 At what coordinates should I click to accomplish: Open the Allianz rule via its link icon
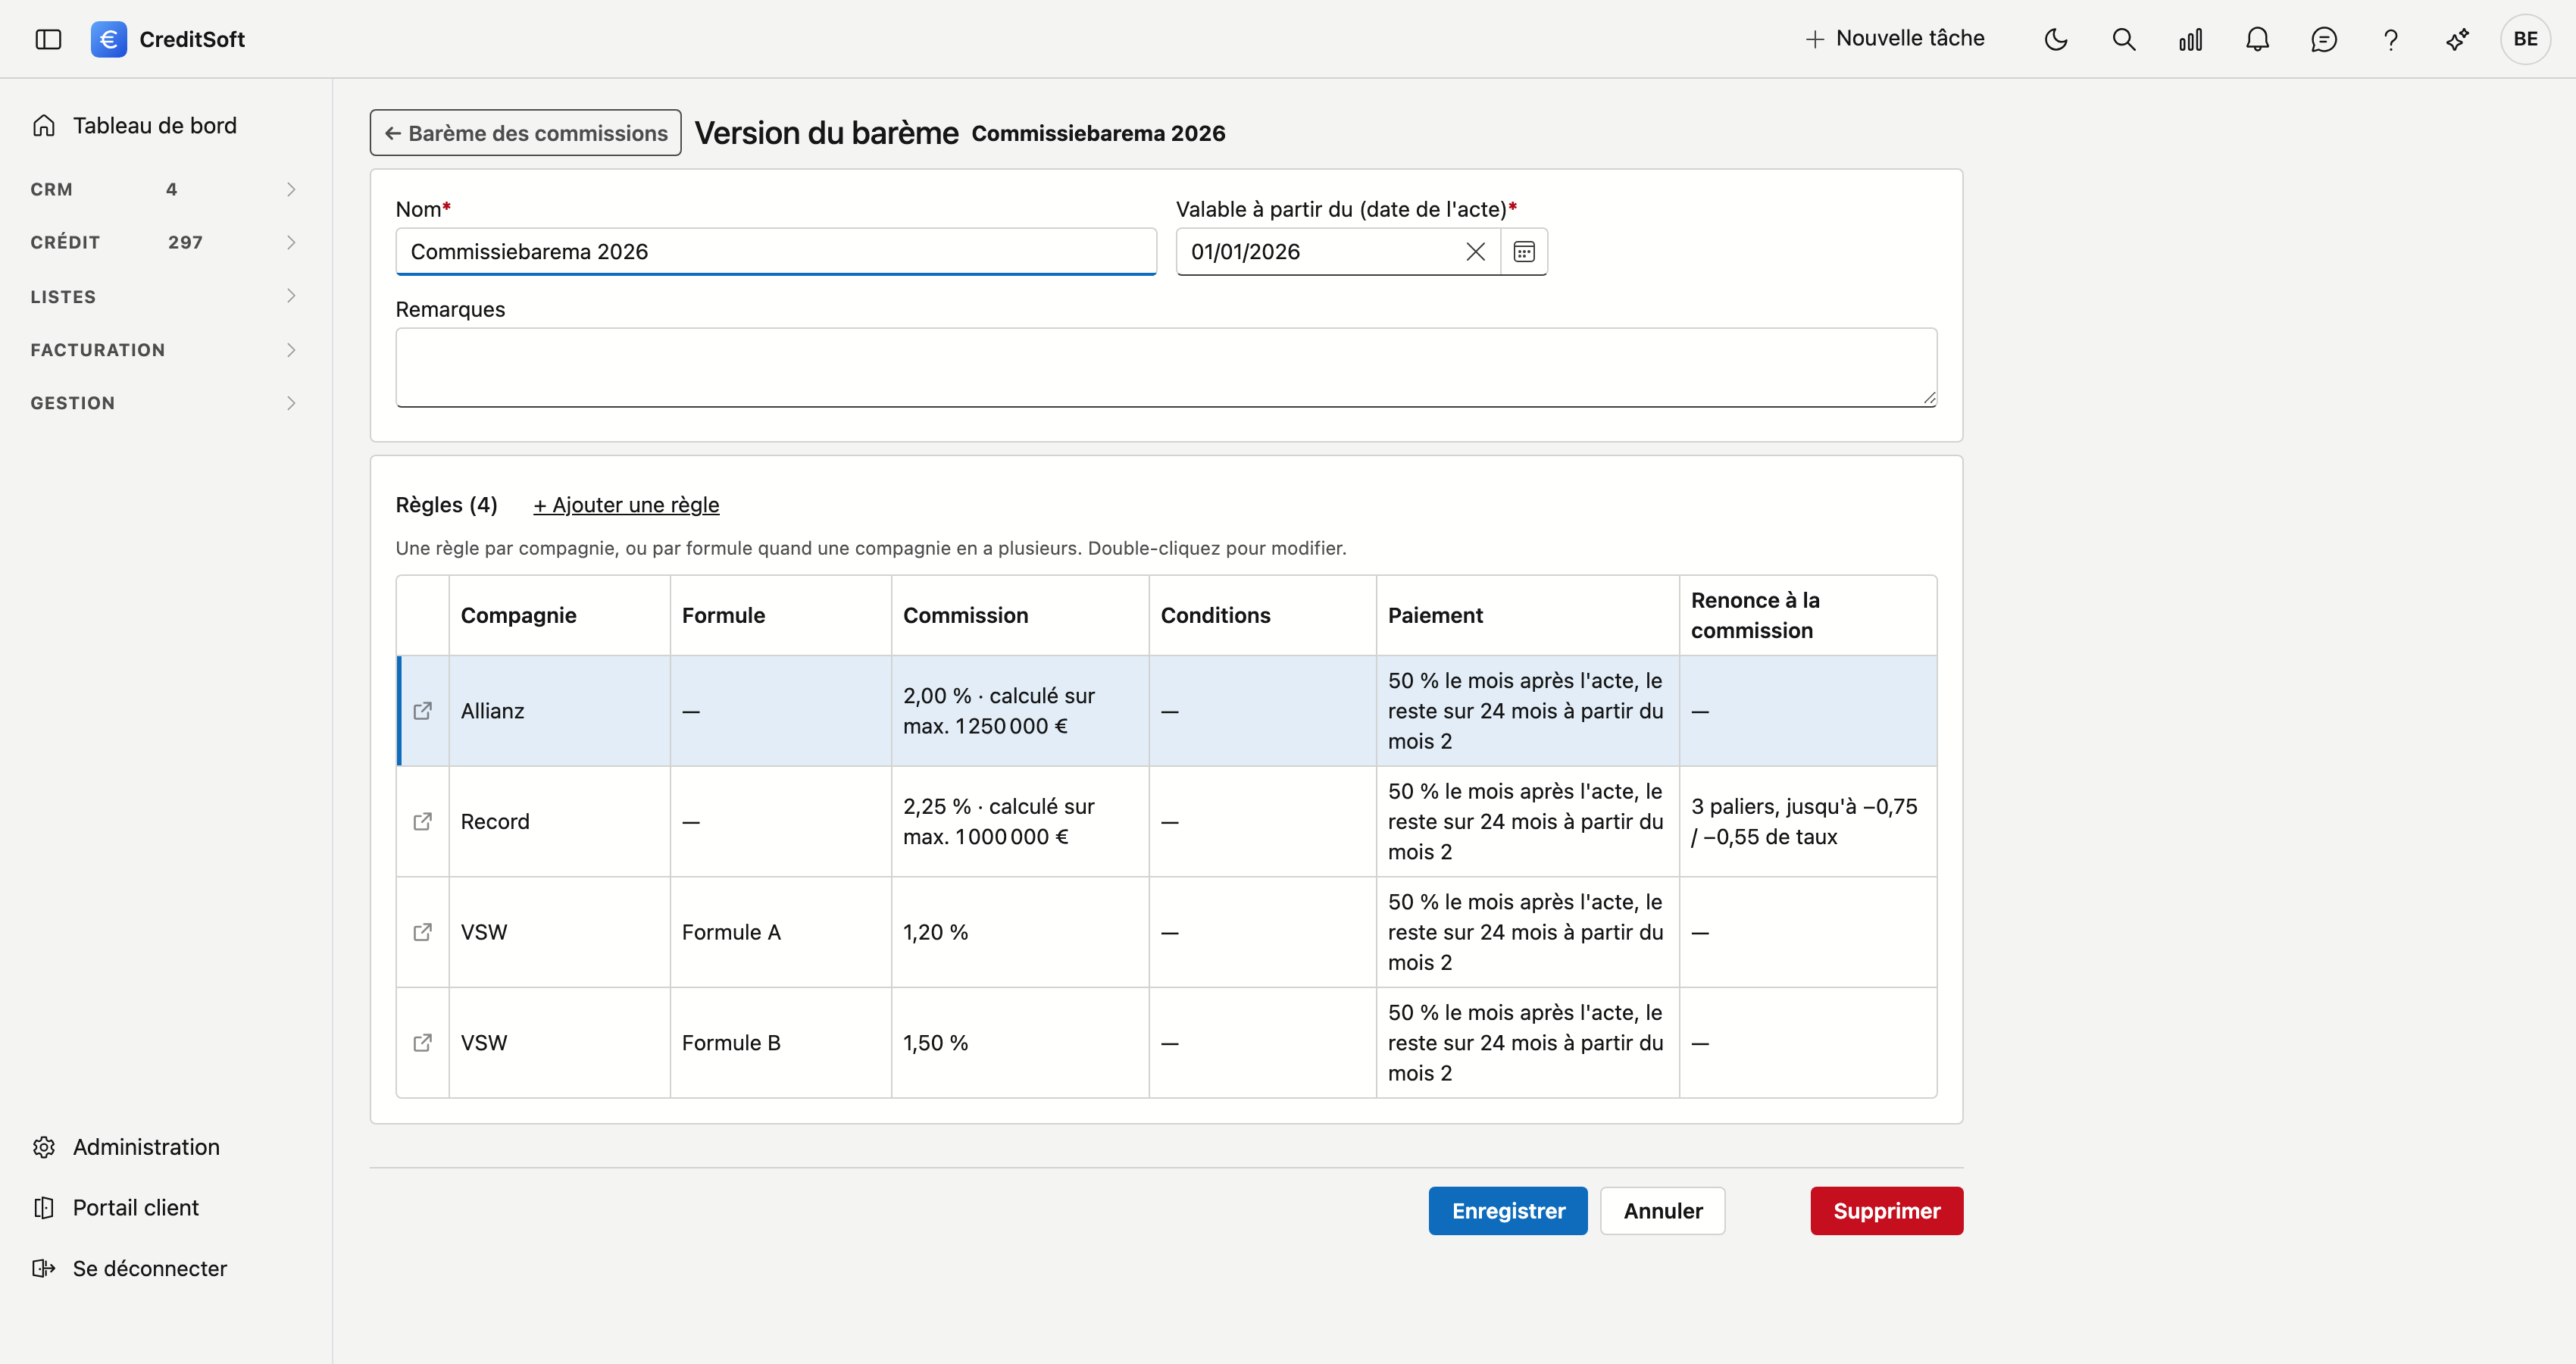point(423,711)
